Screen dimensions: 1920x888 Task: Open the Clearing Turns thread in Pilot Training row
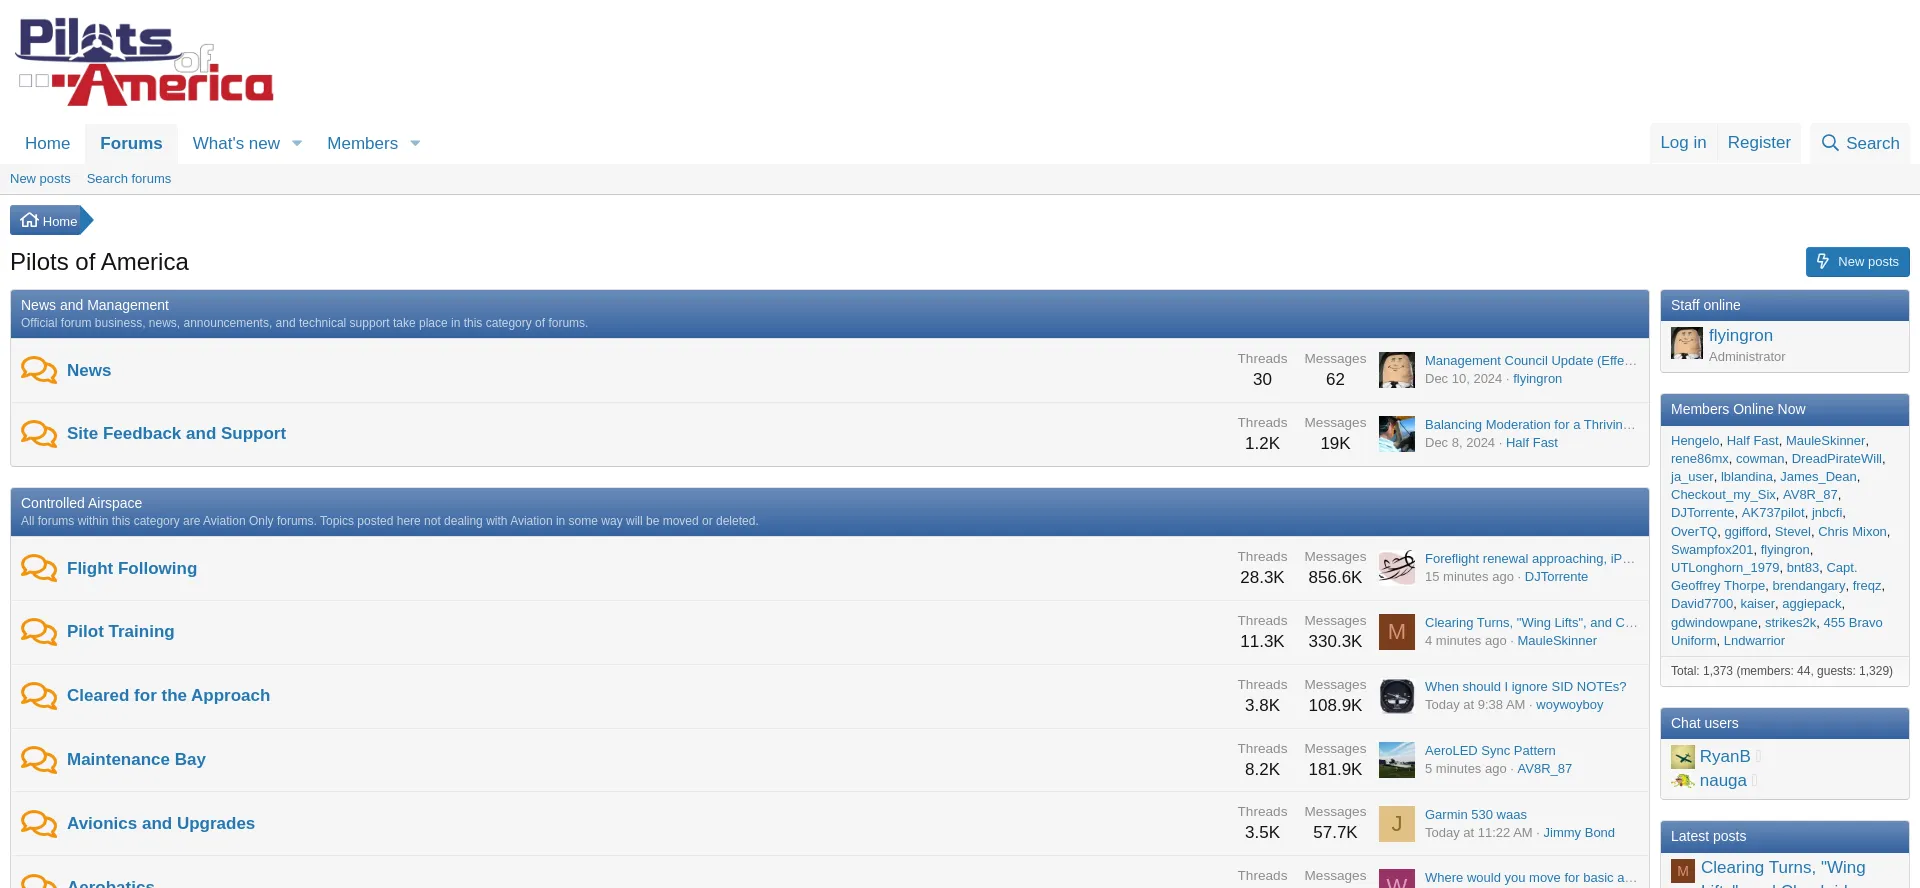point(1530,623)
